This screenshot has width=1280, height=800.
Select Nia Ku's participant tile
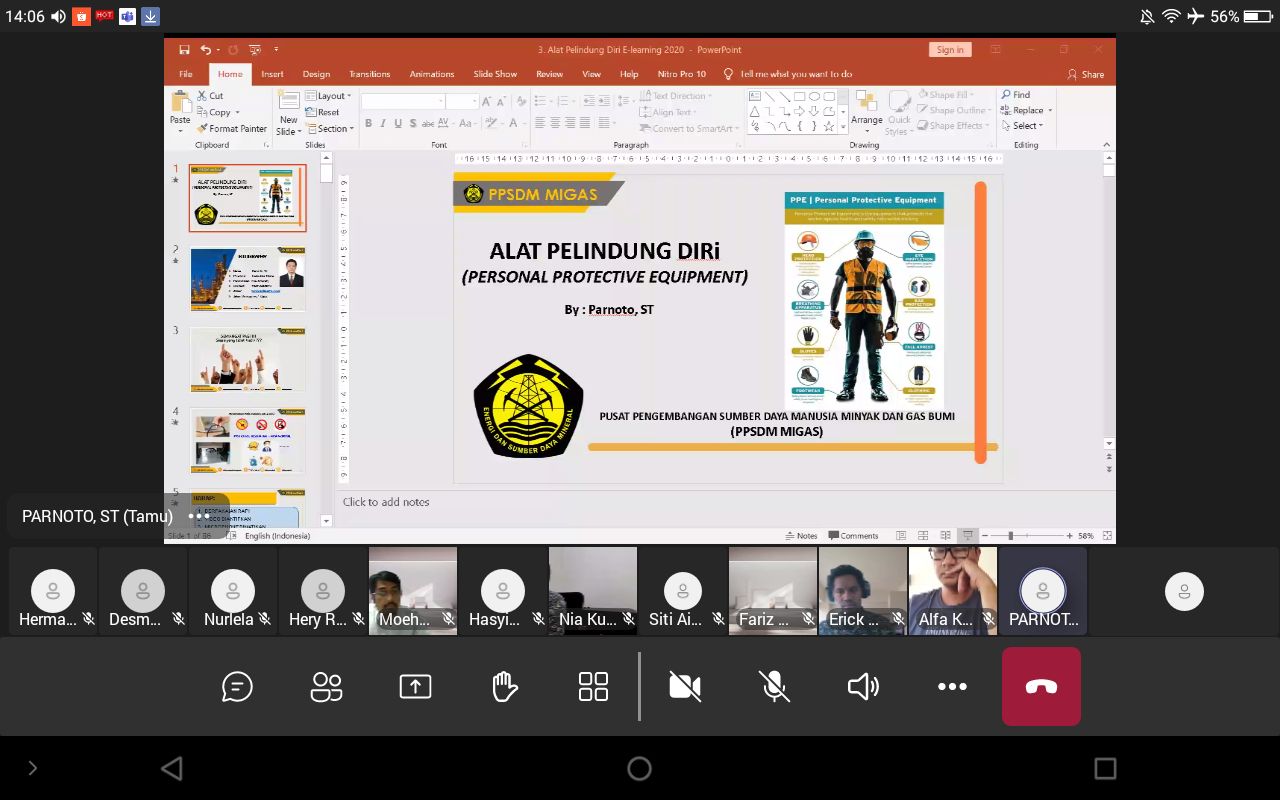[592, 590]
